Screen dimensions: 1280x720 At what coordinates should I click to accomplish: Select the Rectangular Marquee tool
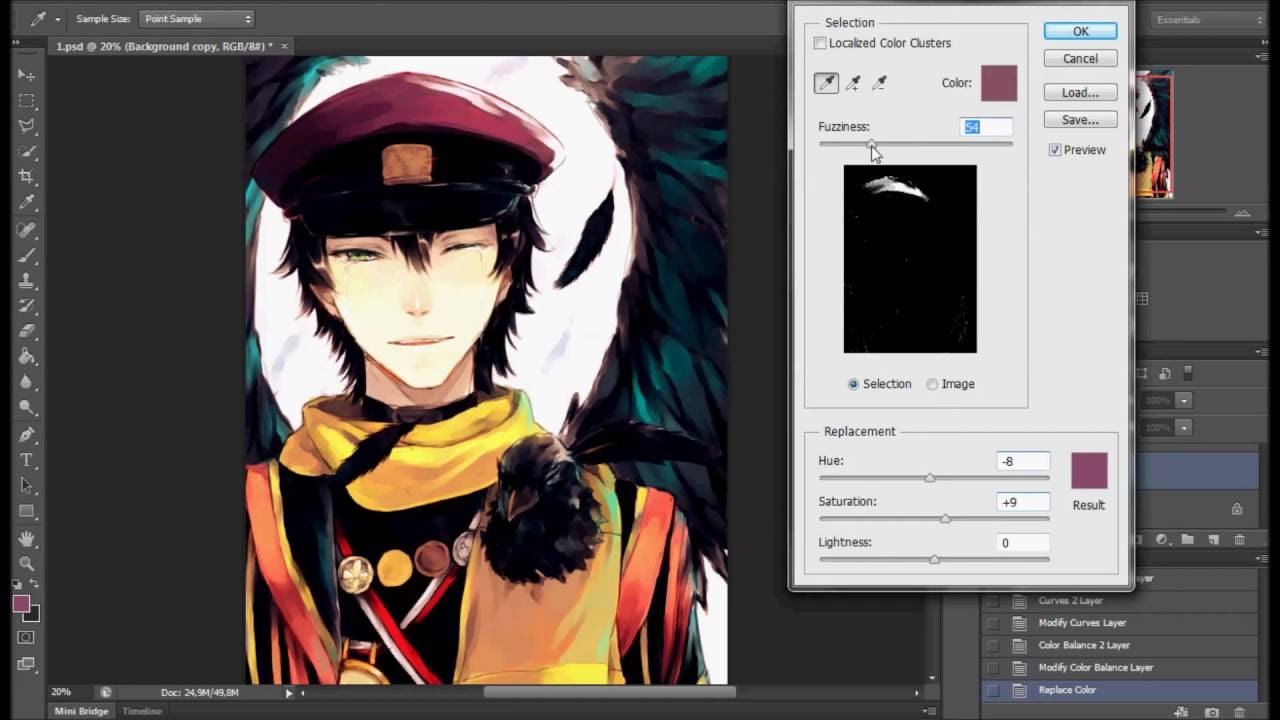27,101
